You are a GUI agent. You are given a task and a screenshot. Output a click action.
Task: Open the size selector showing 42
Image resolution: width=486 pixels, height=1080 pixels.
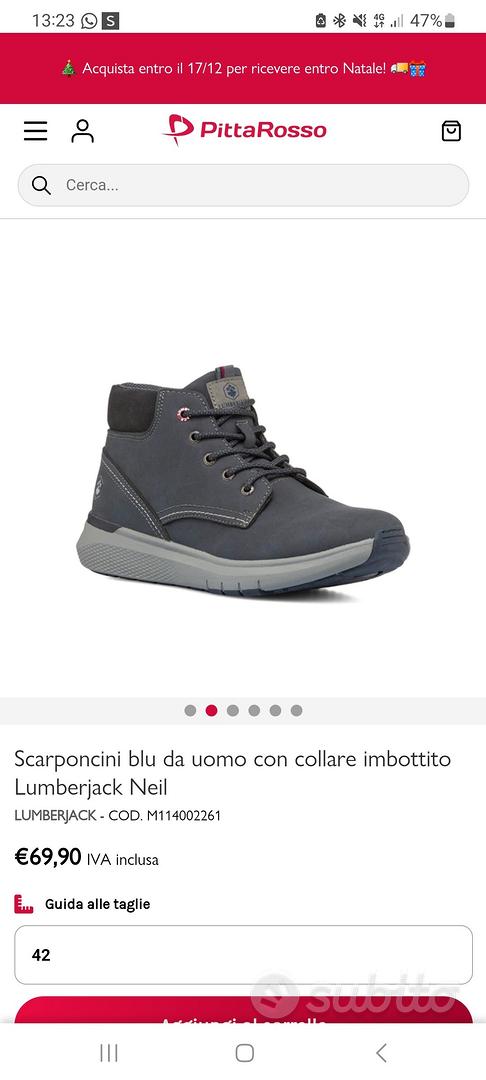tap(243, 955)
